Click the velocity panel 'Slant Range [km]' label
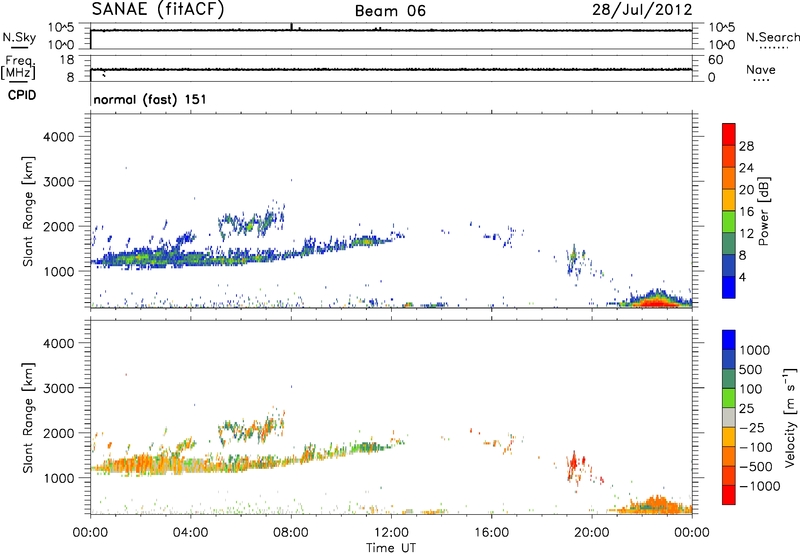 click(x=28, y=418)
